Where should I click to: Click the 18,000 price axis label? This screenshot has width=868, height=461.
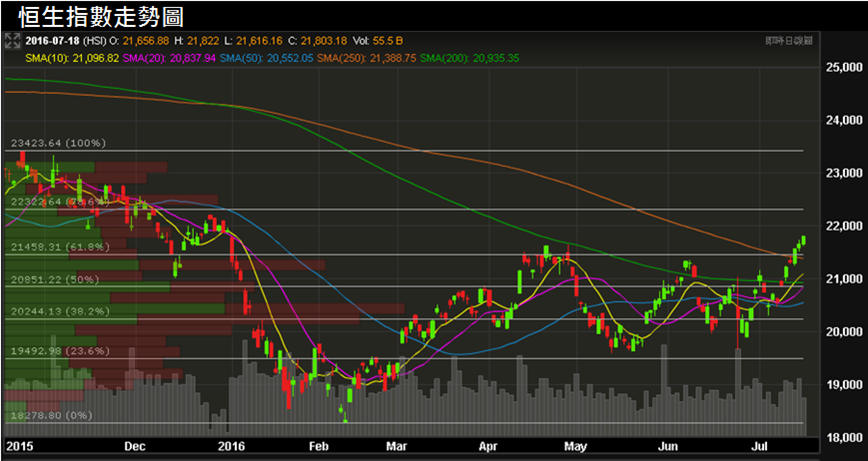click(845, 438)
